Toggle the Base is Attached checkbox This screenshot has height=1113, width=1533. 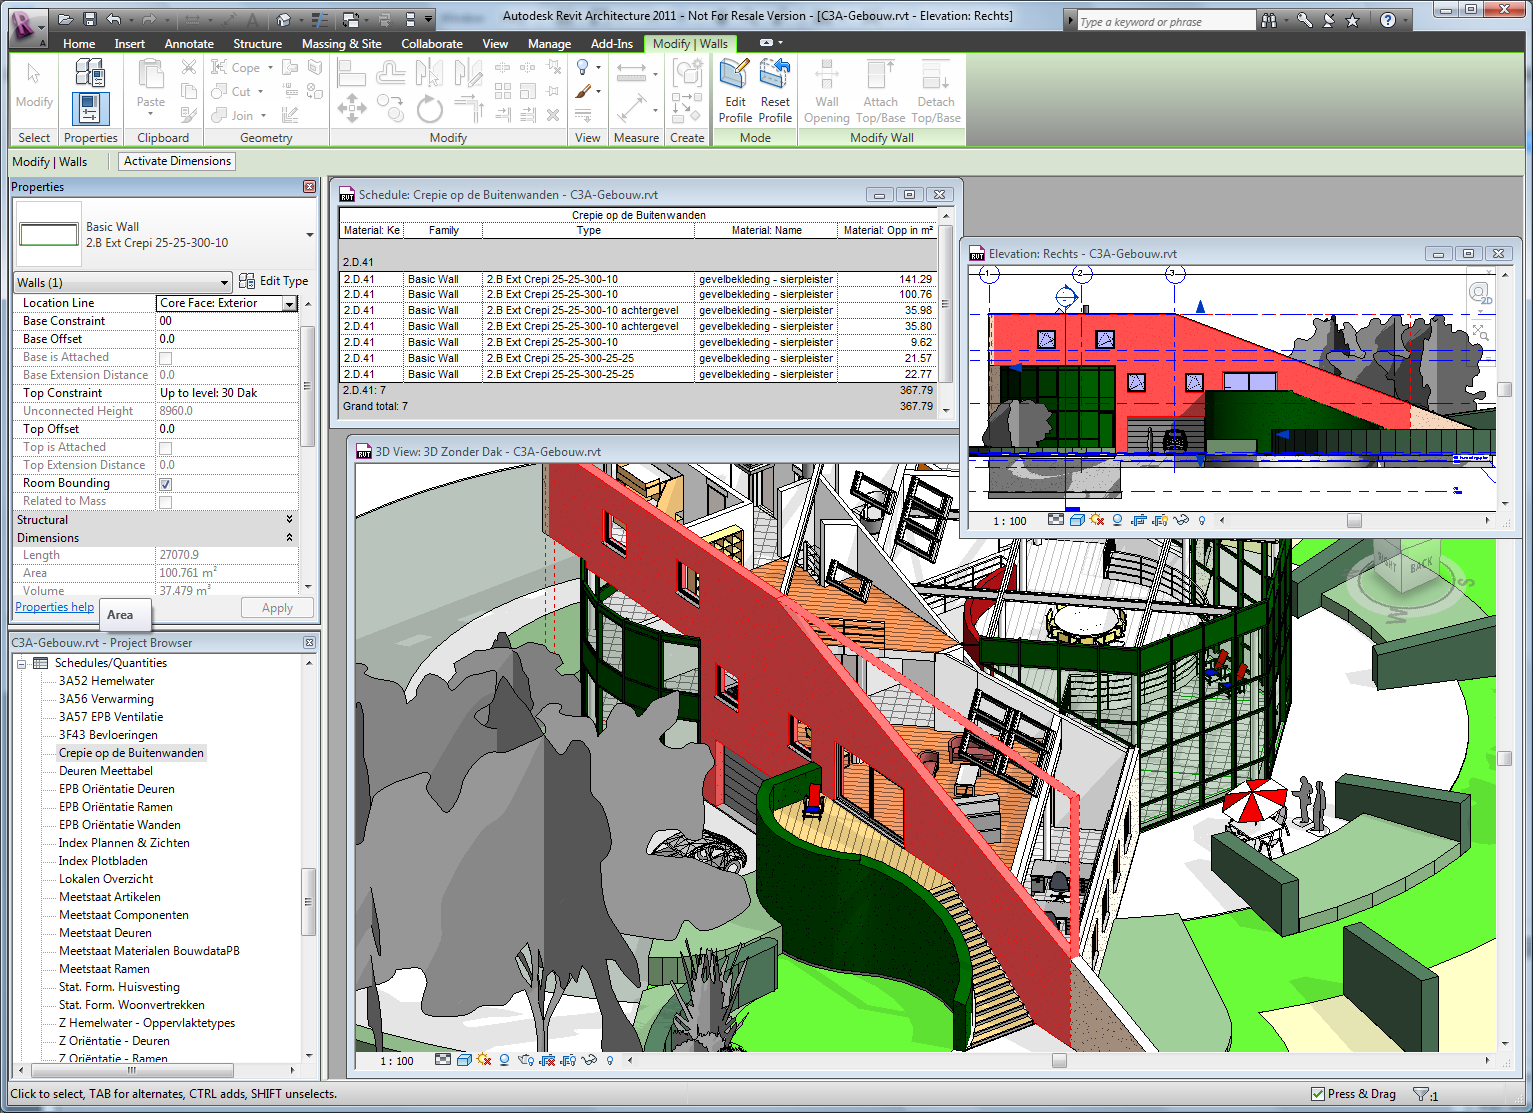(x=165, y=358)
